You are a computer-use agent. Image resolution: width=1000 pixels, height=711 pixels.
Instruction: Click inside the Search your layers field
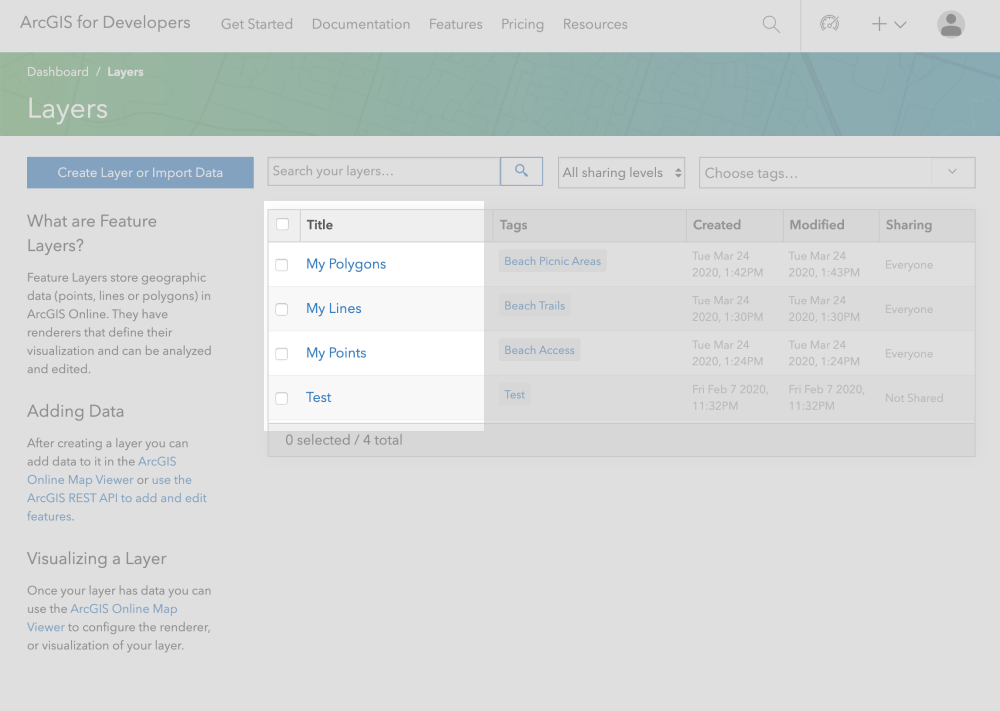tap(383, 170)
